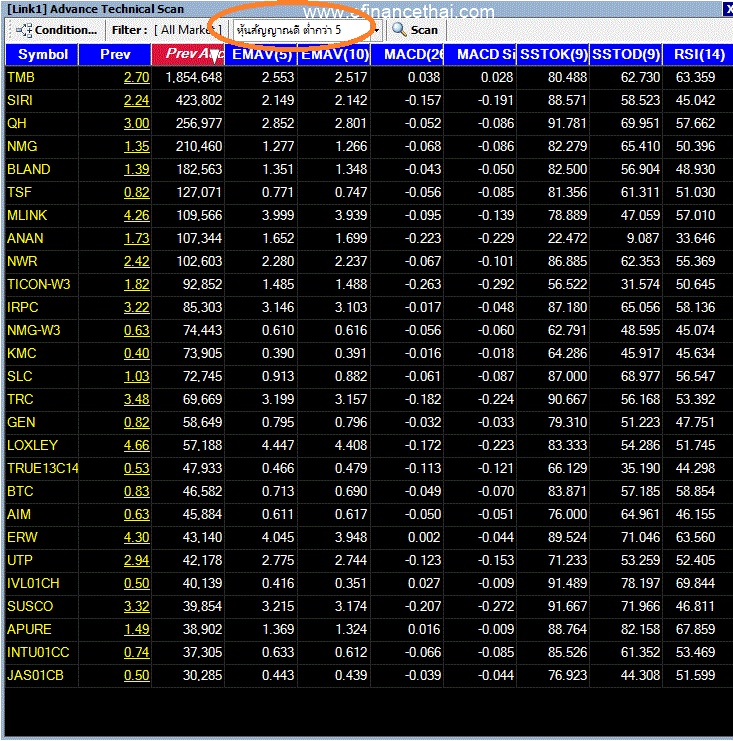The width and height of the screenshot is (733, 741).
Task: Select the INTU01CC symbol
Action: [38, 652]
